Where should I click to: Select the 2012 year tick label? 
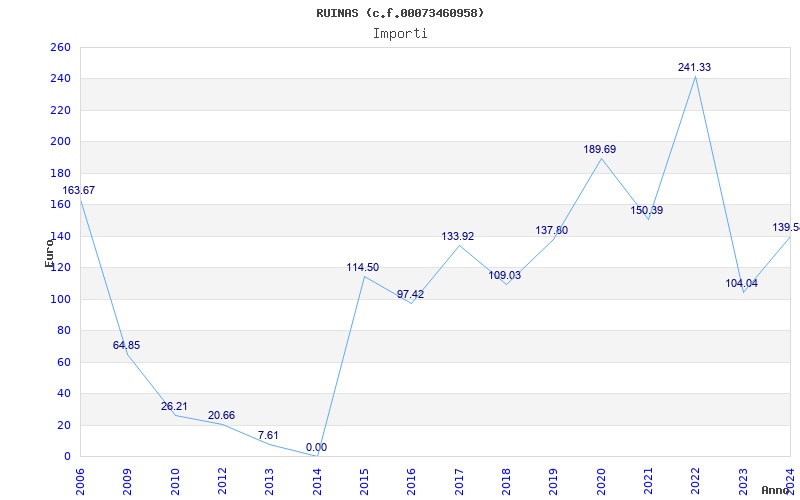coord(222,482)
